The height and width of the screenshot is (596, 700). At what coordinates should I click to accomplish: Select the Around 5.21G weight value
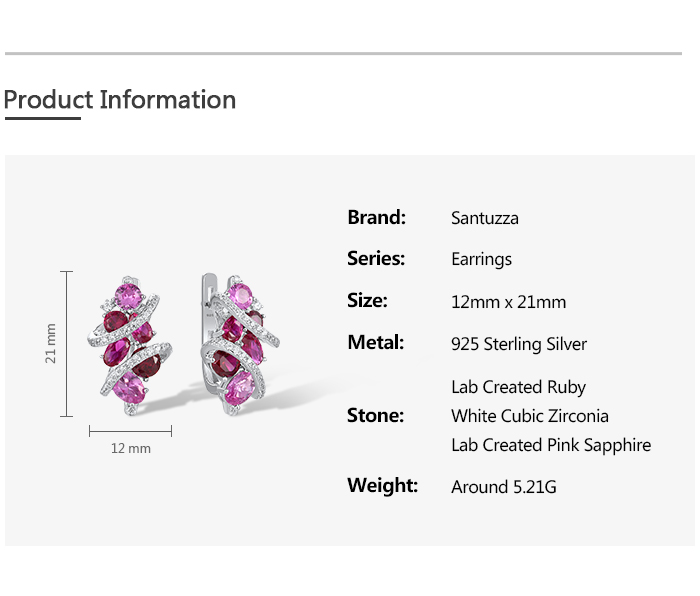[504, 488]
